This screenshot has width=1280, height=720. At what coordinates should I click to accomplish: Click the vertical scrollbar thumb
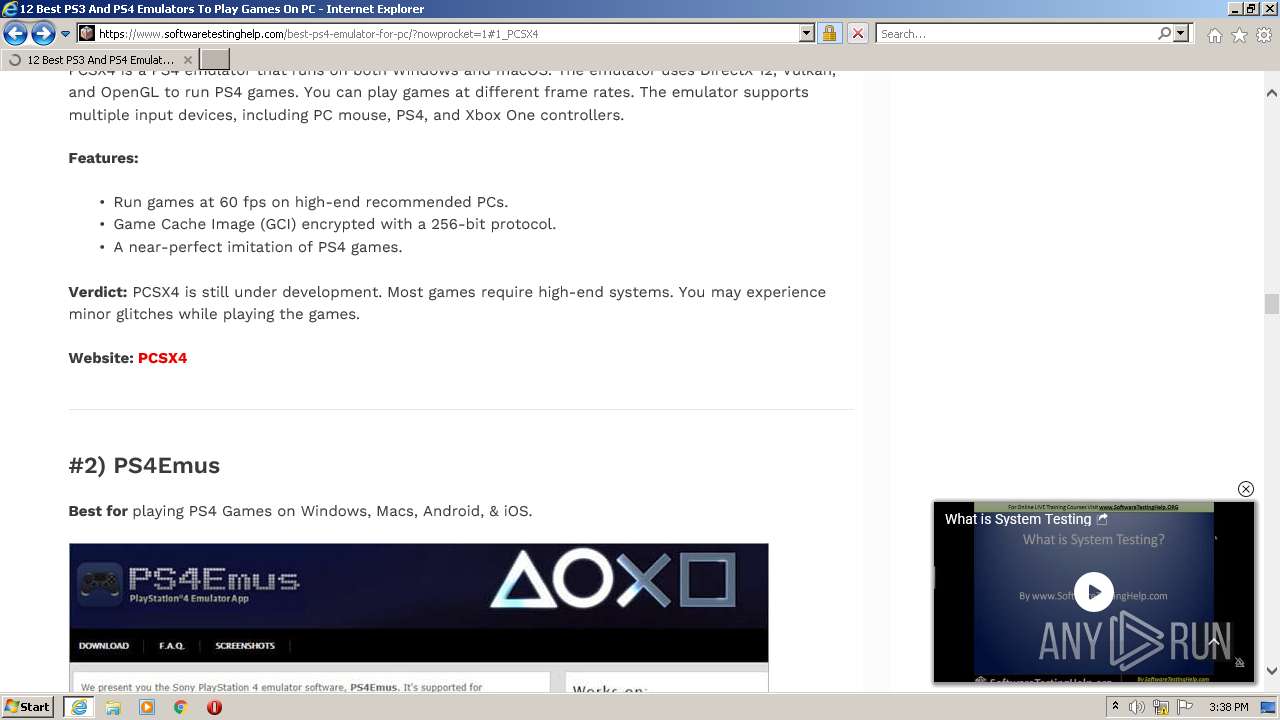click(x=1272, y=304)
